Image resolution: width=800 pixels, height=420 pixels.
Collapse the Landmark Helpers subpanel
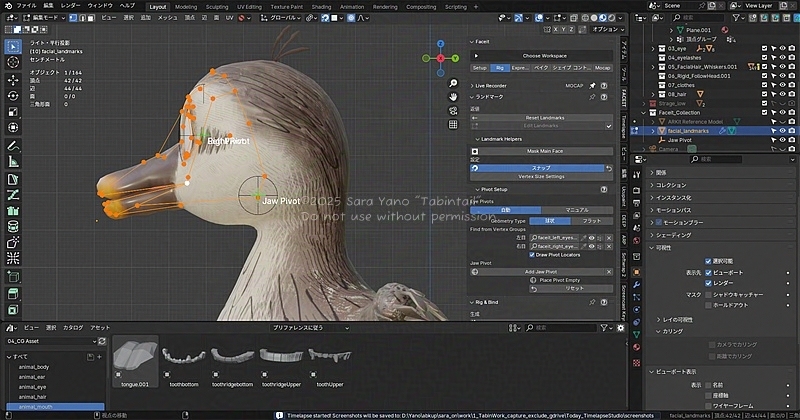478,139
